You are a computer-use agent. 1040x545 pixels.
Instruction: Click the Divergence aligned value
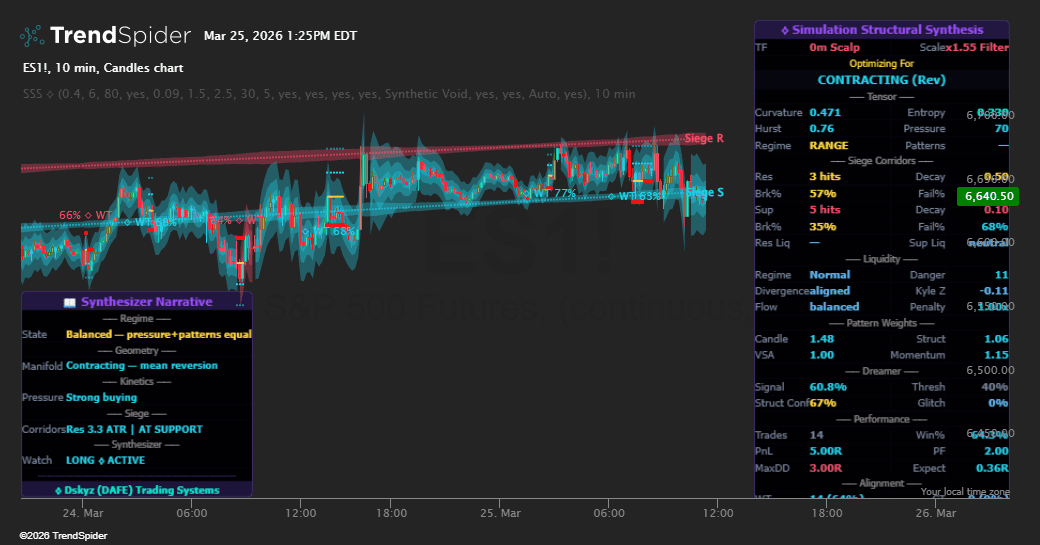coord(830,291)
